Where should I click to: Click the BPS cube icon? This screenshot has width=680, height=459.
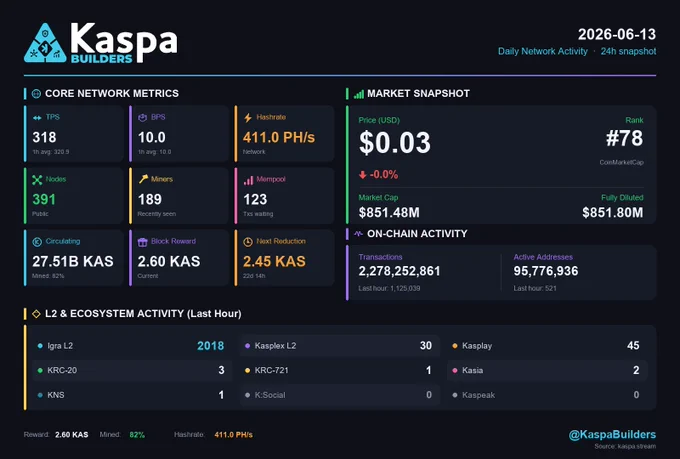coord(142,118)
